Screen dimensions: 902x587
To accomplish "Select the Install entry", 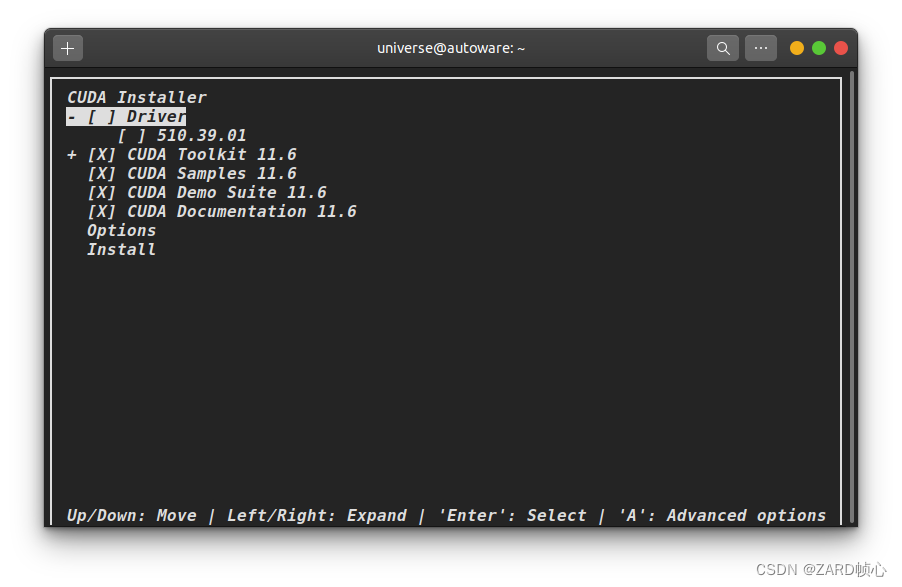I will point(121,250).
